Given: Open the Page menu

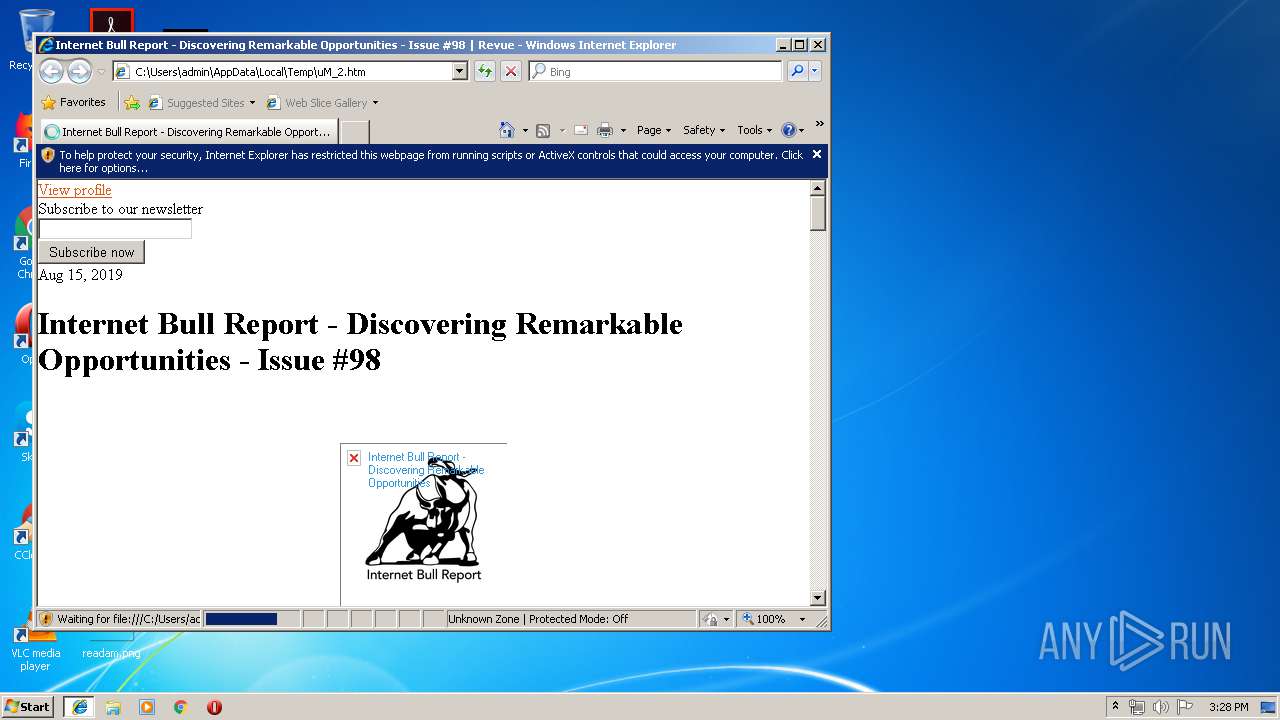Looking at the screenshot, I should [654, 130].
